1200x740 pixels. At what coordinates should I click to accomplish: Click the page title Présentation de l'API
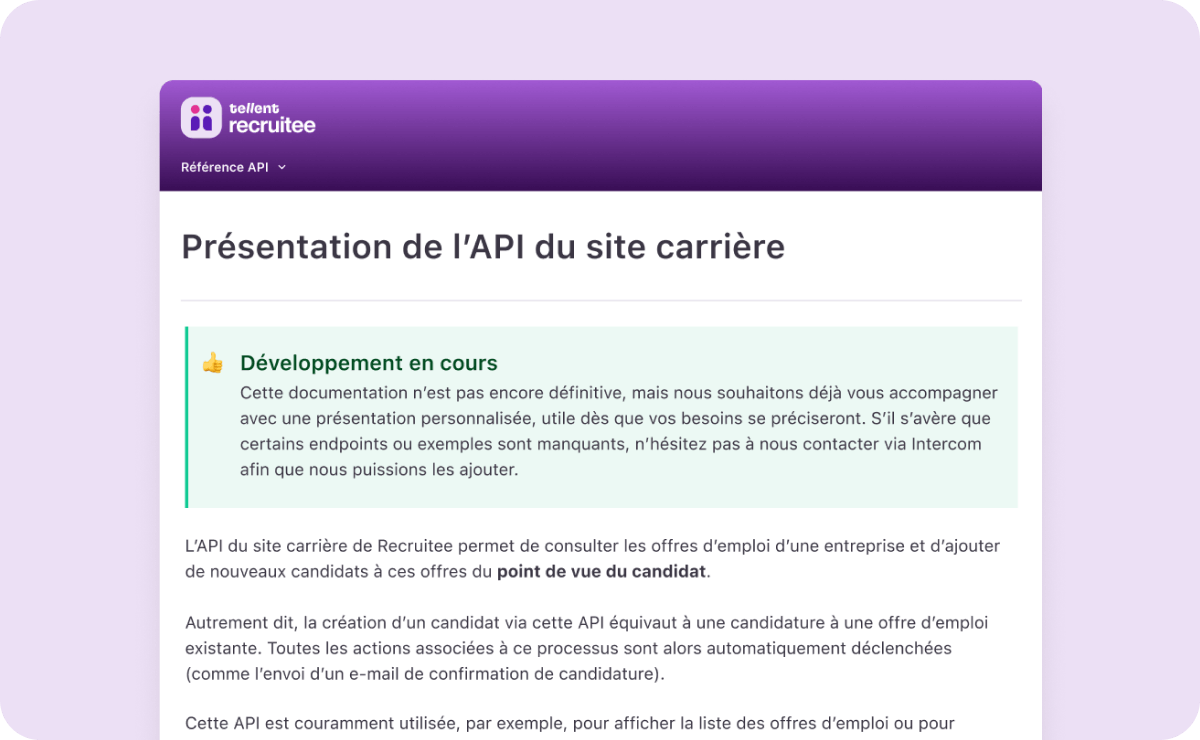pos(483,247)
